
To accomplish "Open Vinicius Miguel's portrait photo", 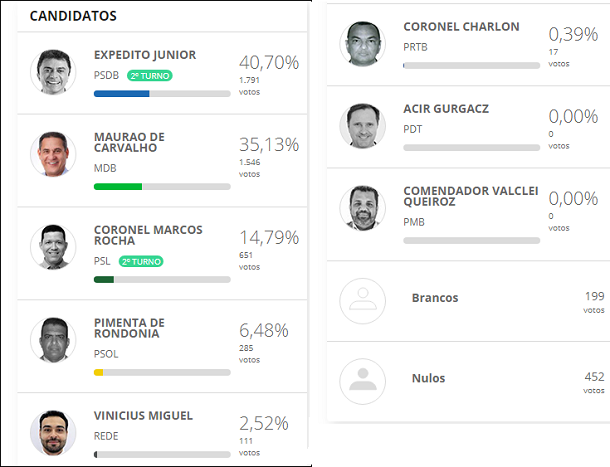I will coord(53,433).
